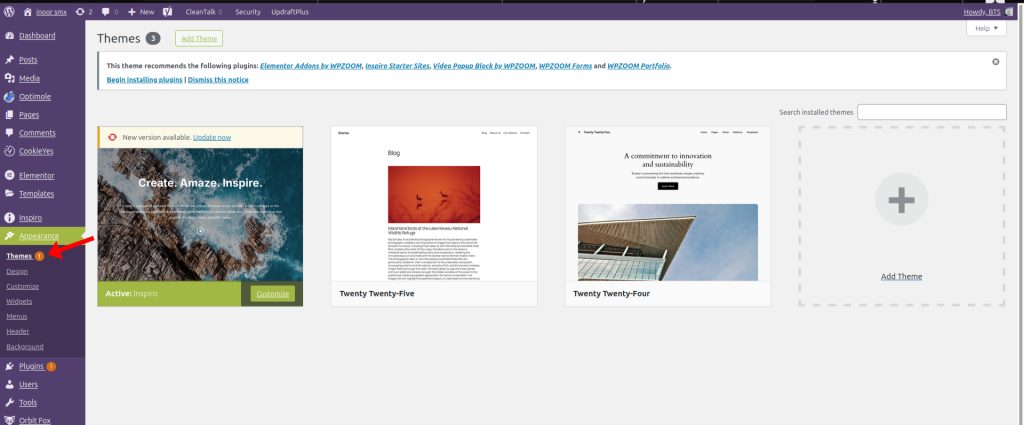Open the Customize submenu under Appearance
The height and width of the screenshot is (425, 1024).
(22, 286)
